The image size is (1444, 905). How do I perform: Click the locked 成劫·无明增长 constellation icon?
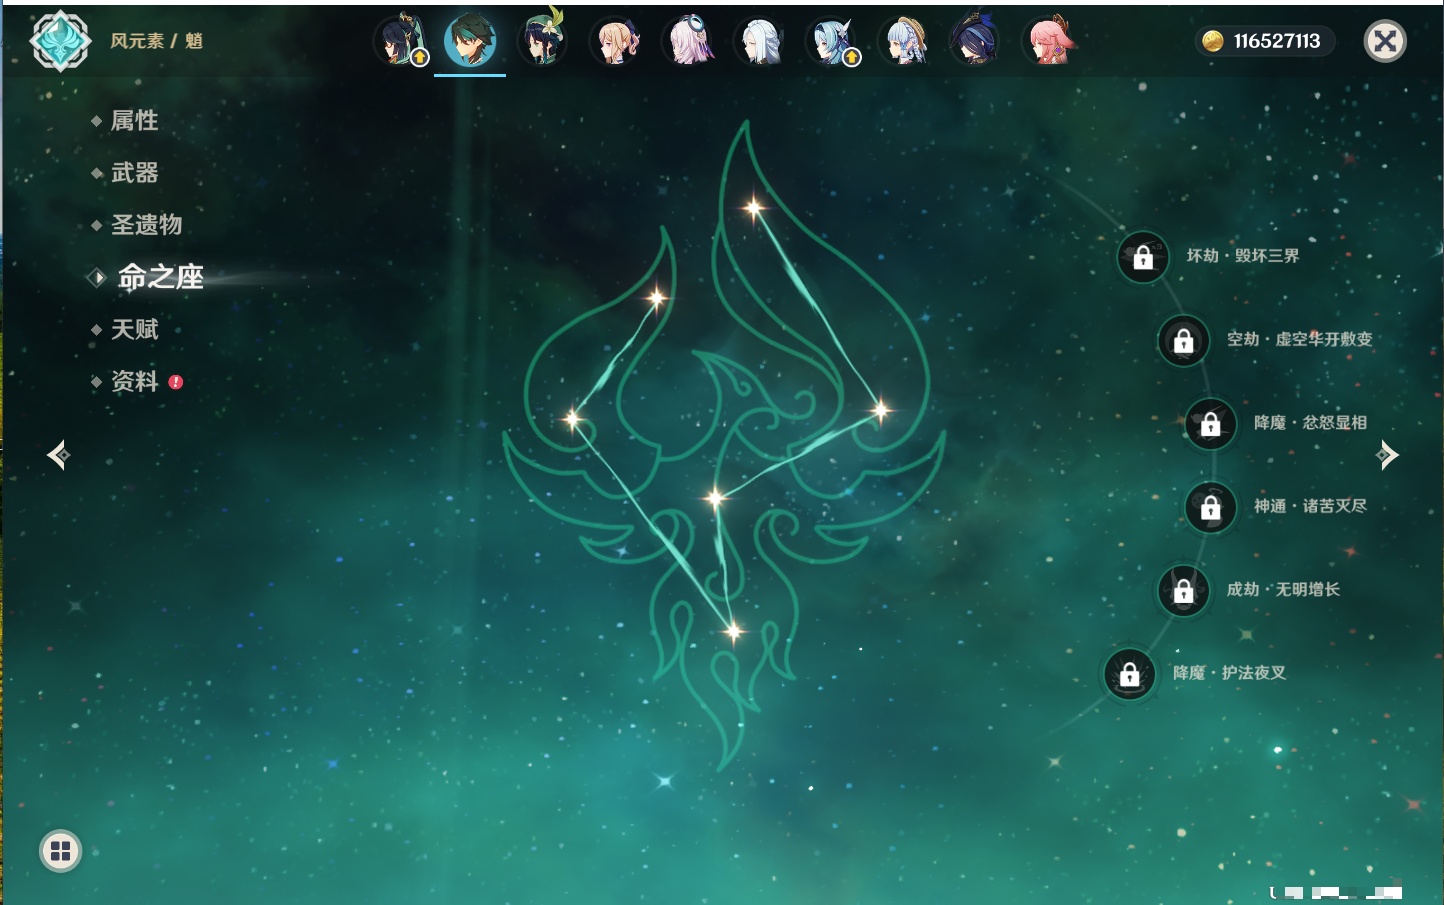[x=1184, y=590]
